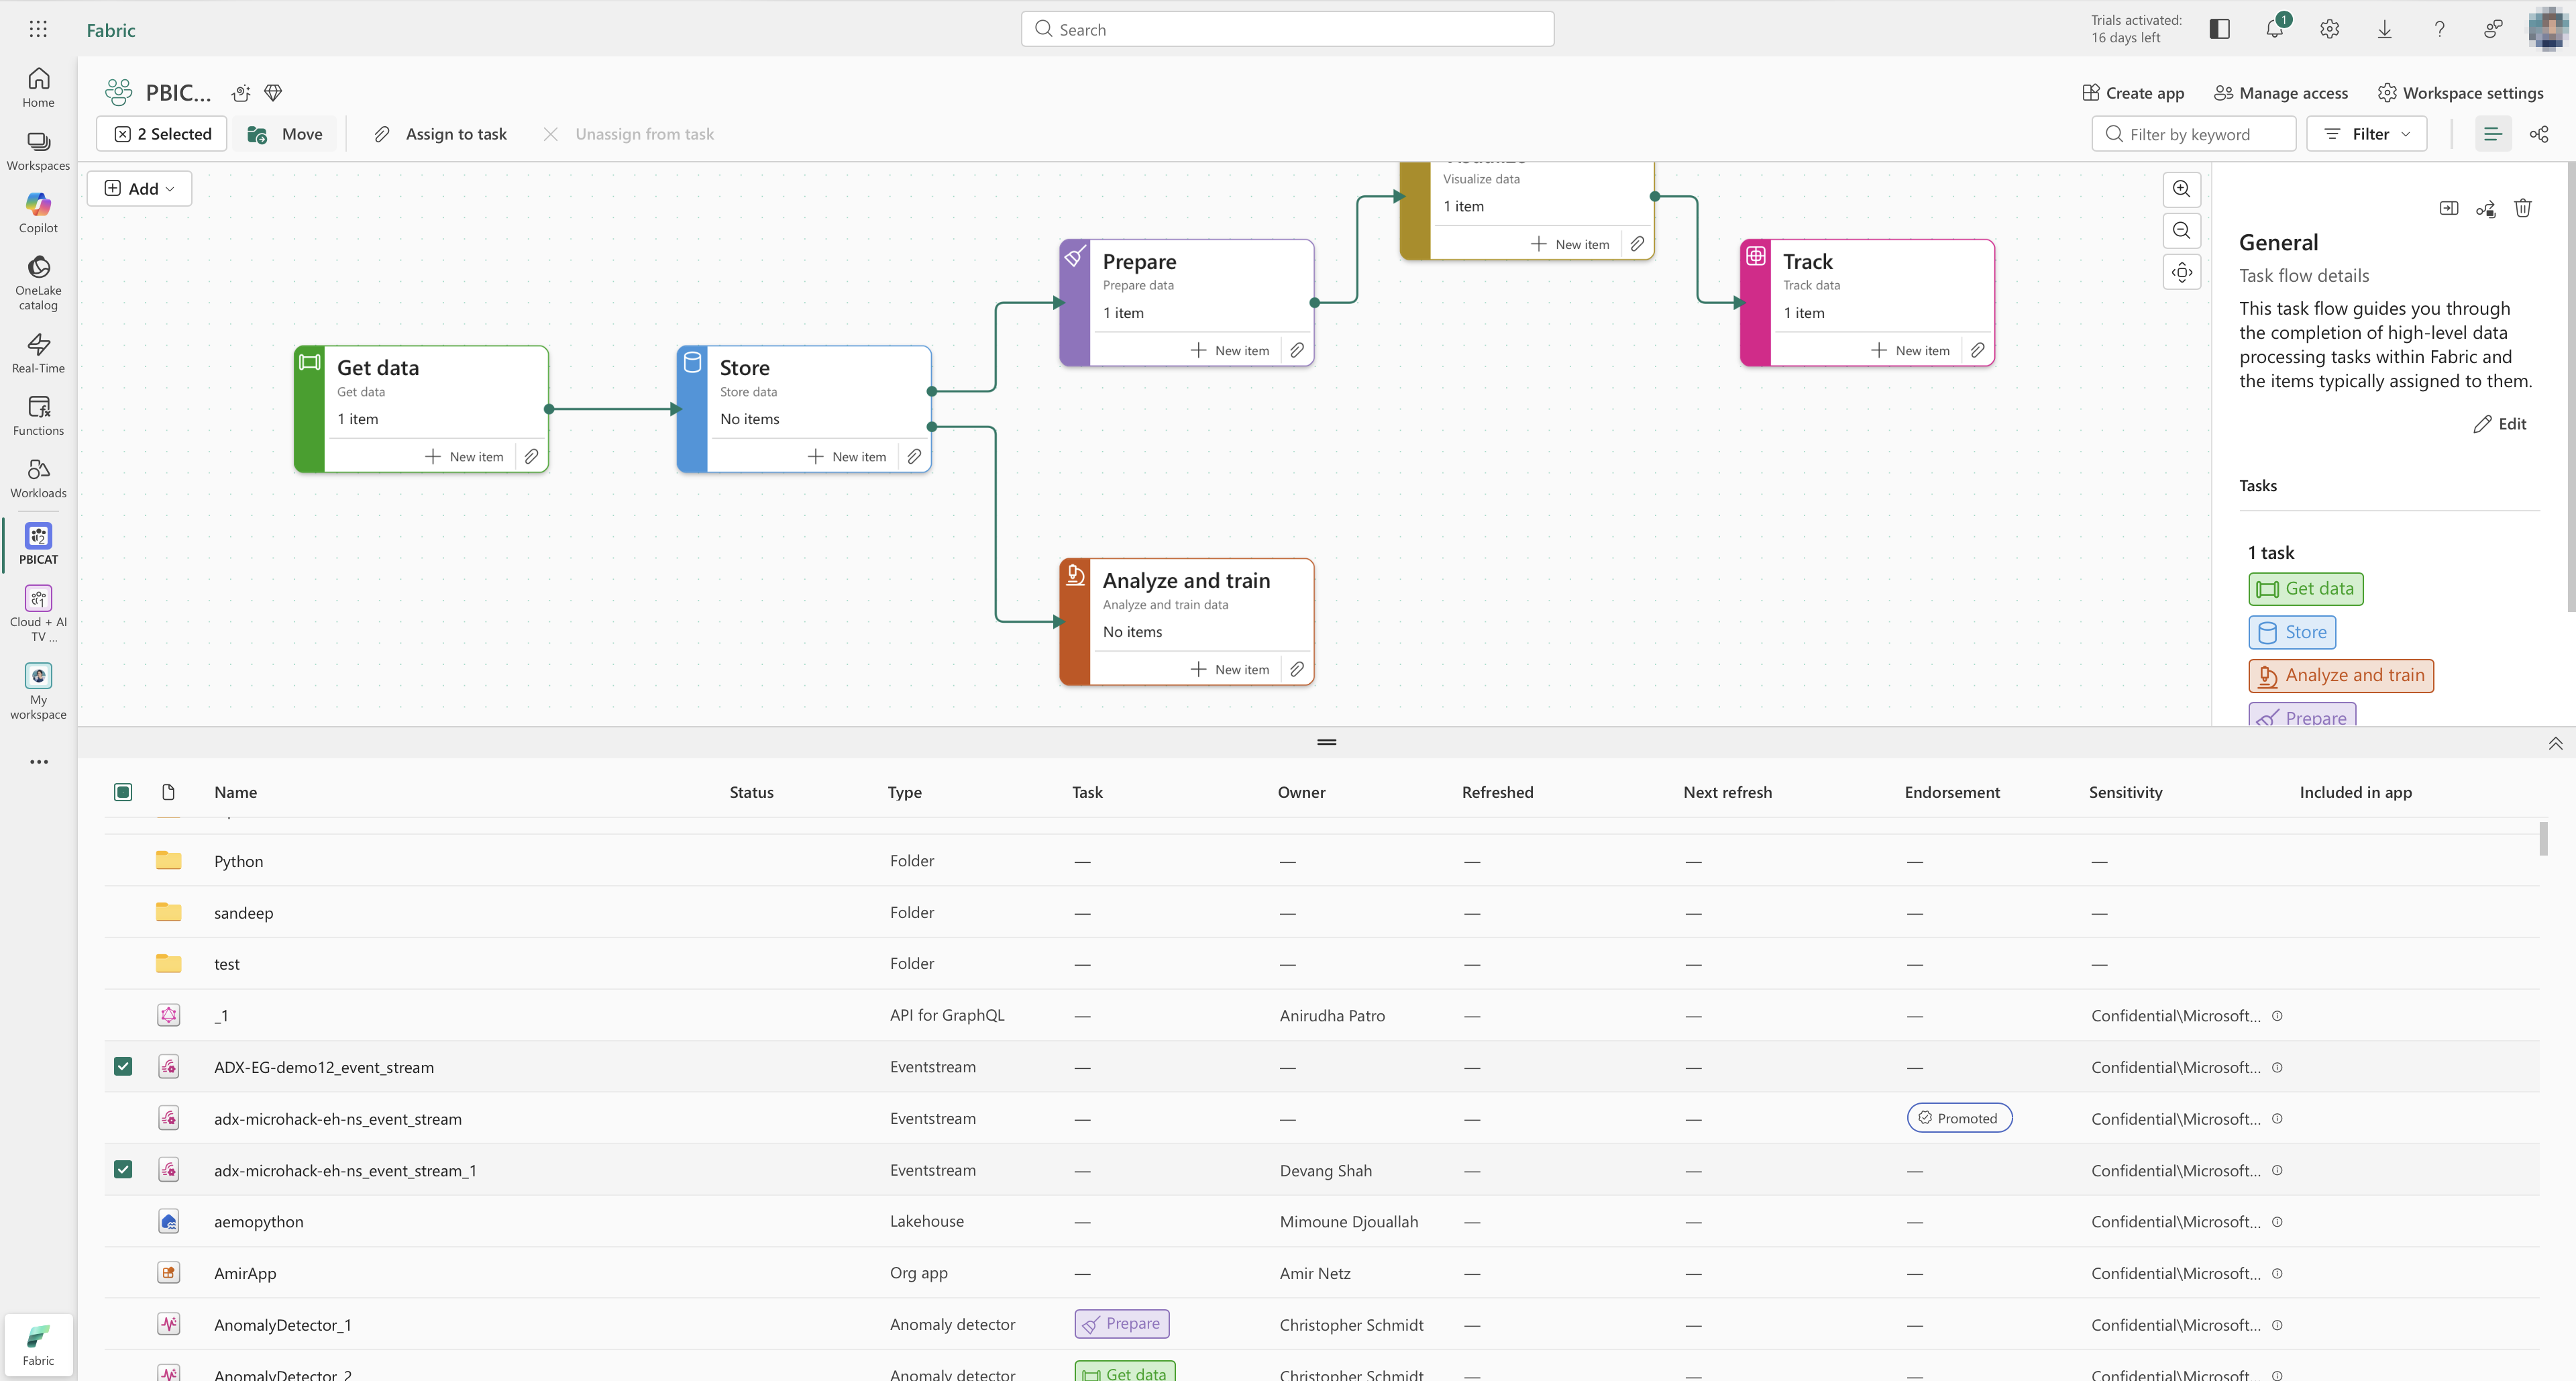Sort by Endorsement column header
The height and width of the screenshot is (1381, 2576).
pyautogui.click(x=1952, y=792)
